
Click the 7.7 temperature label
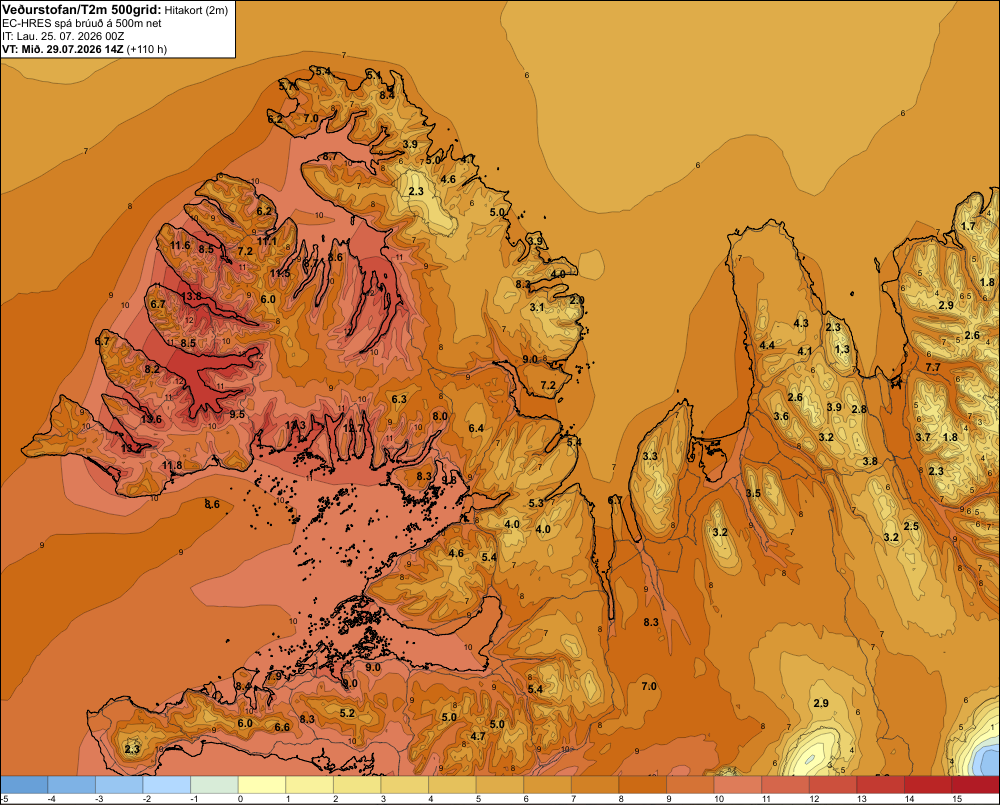click(x=933, y=367)
